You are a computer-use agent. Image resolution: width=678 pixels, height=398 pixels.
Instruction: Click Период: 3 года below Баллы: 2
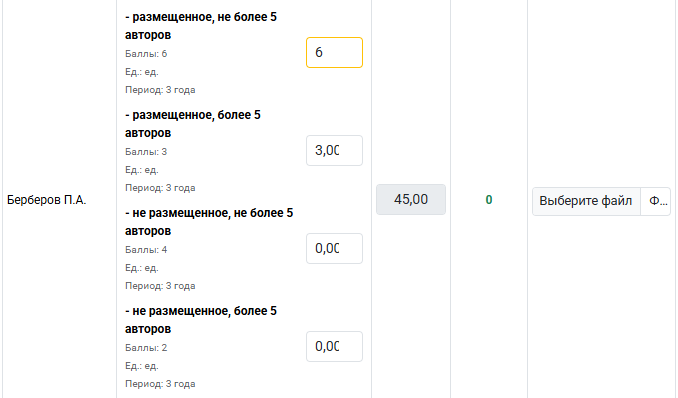click(160, 384)
